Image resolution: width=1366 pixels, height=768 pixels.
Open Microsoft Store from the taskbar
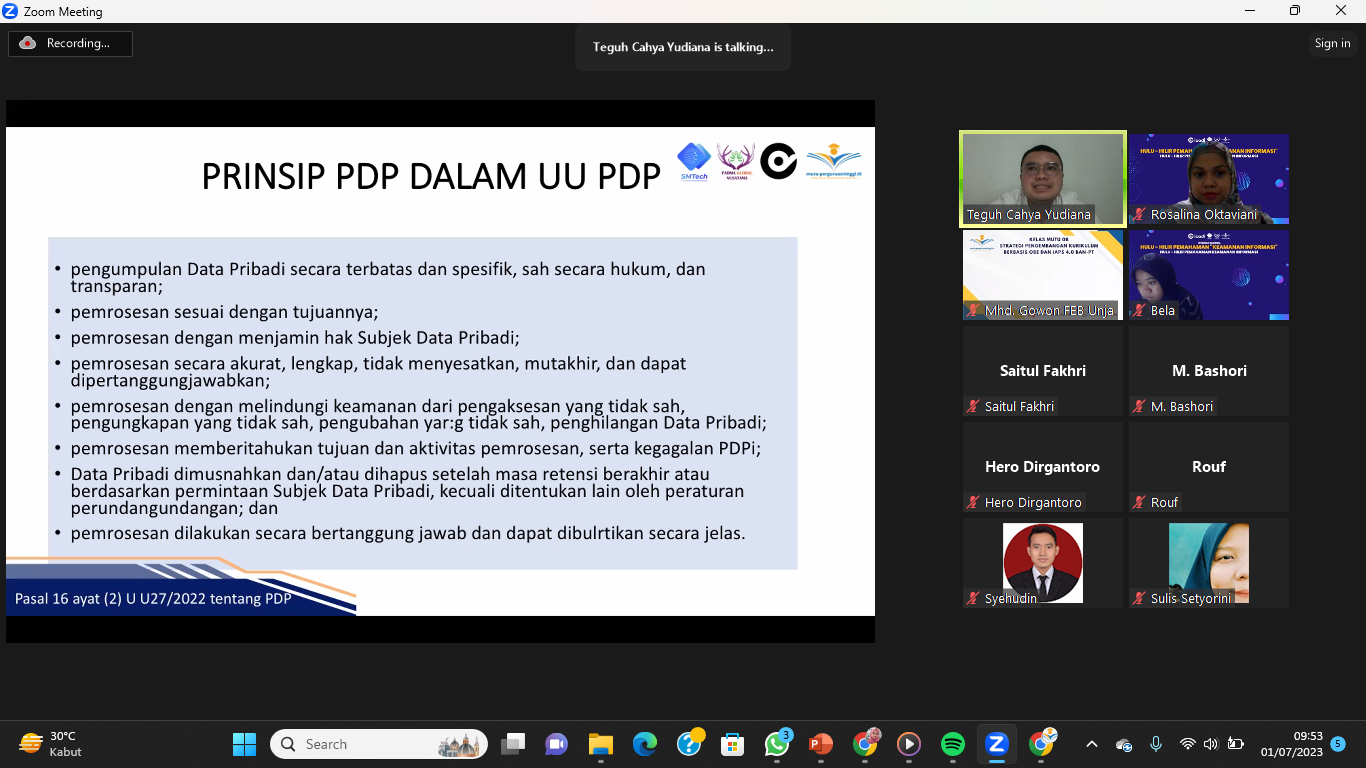733,744
